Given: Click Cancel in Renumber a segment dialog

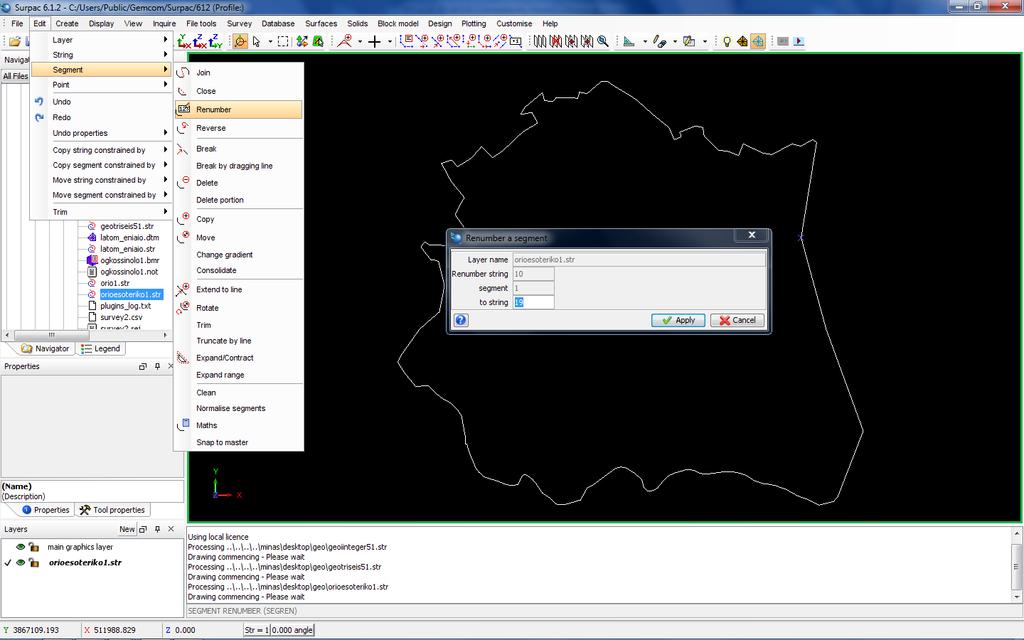Looking at the screenshot, I should tap(737, 320).
